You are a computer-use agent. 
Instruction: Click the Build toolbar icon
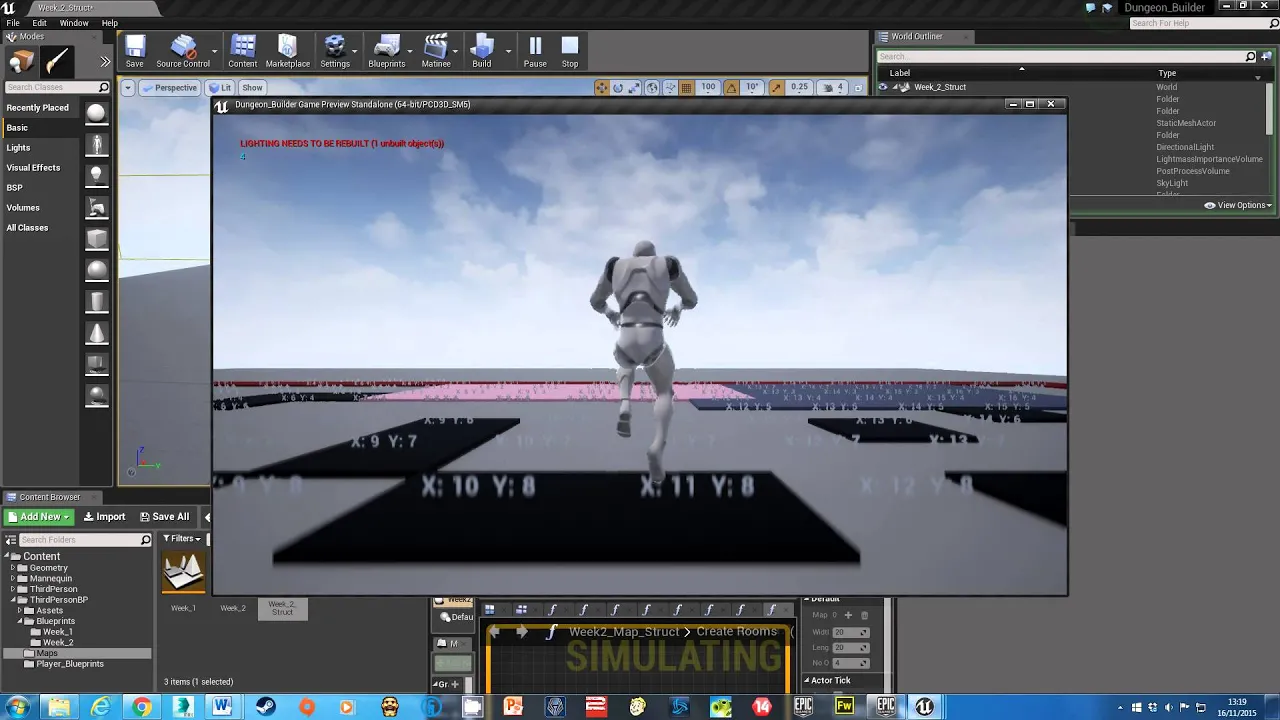pos(482,51)
